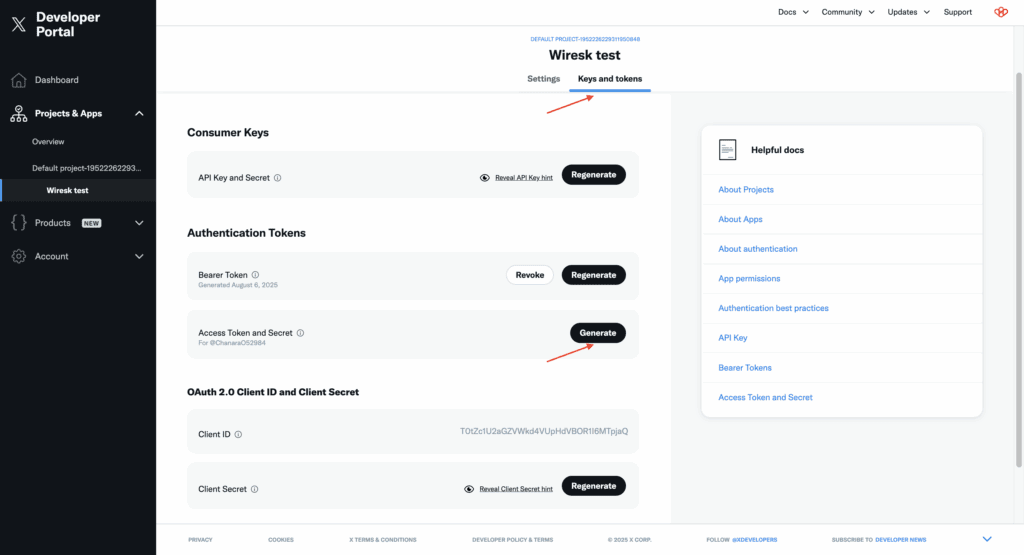Click the Products curly braces icon
1024x555 pixels.
(19, 223)
